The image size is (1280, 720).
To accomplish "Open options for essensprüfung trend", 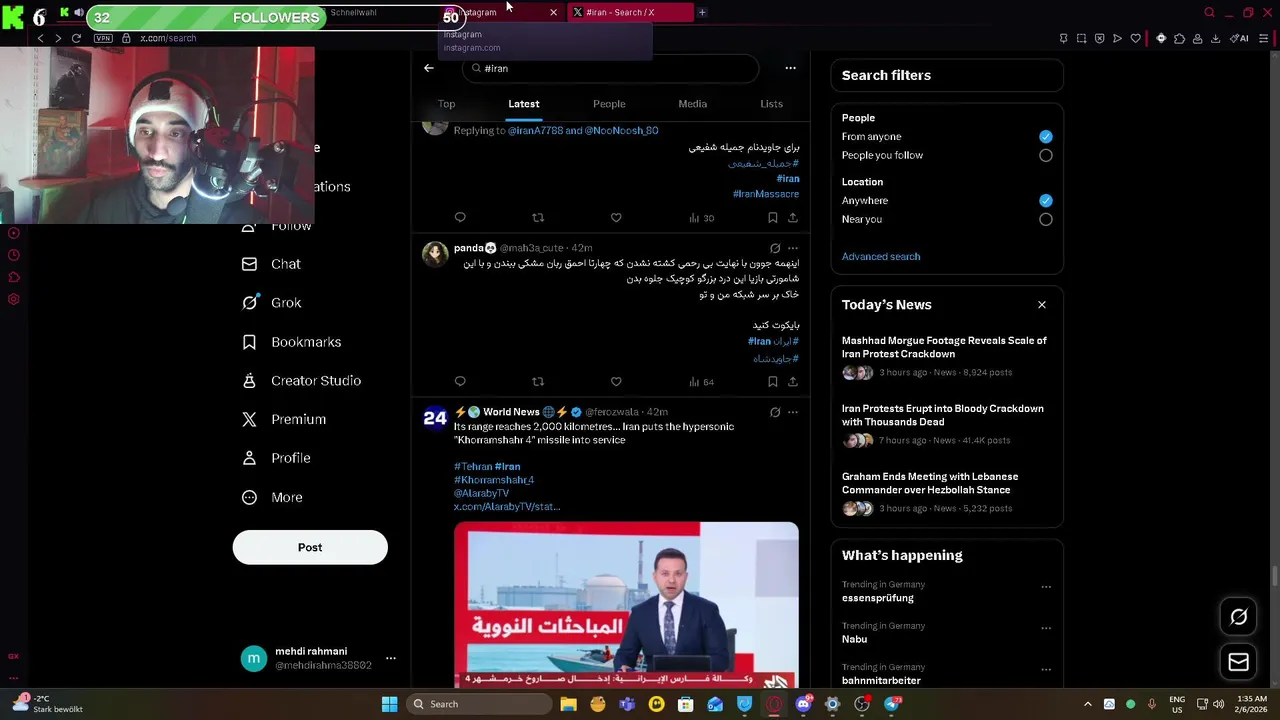I will (x=1046, y=587).
